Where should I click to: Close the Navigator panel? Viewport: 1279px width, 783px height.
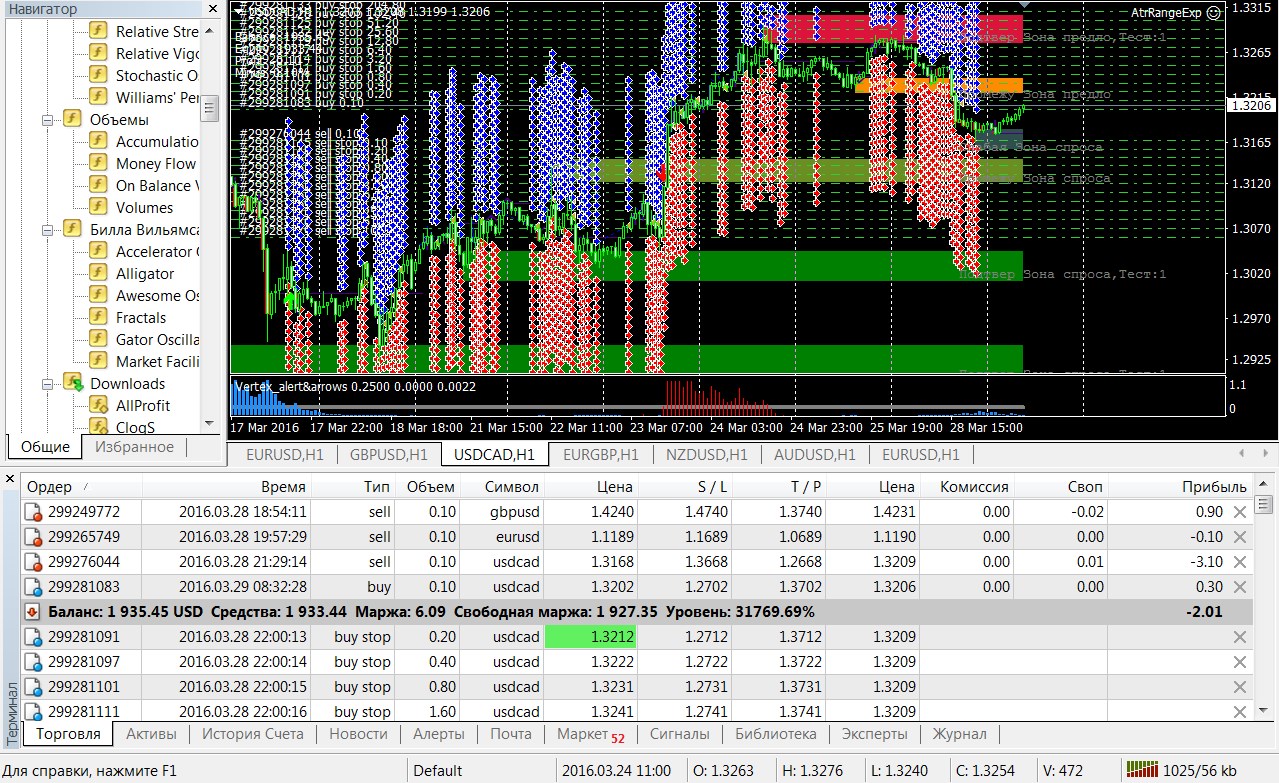tap(212, 9)
